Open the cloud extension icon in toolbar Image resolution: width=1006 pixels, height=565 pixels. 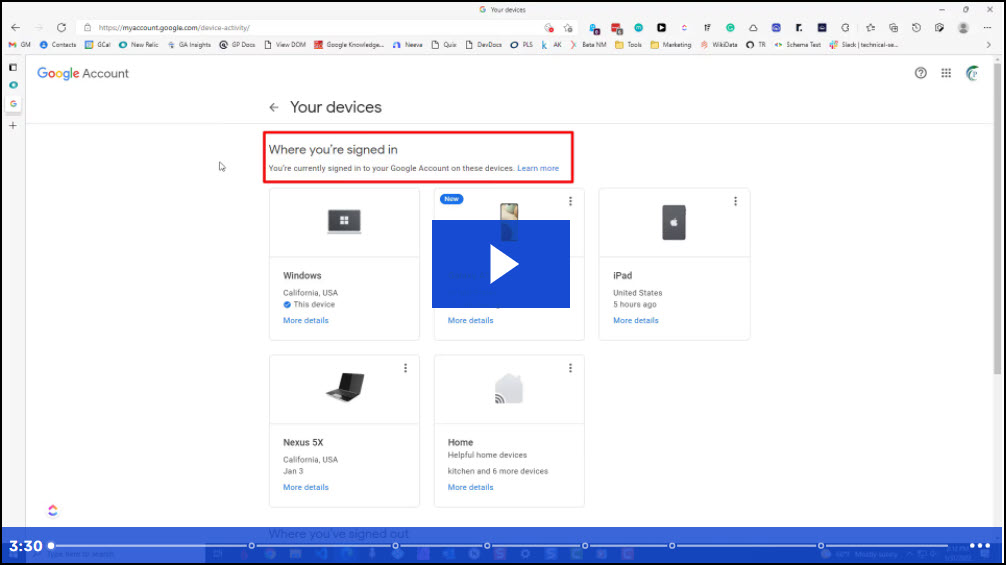point(753,28)
